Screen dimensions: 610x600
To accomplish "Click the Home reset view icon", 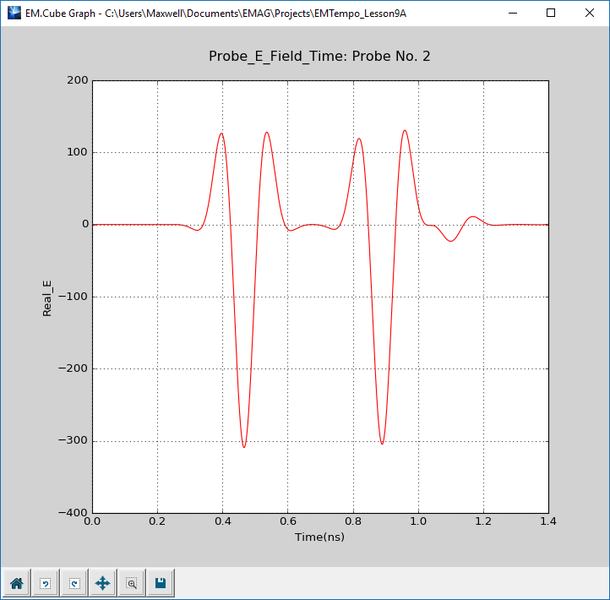I will click(17, 583).
